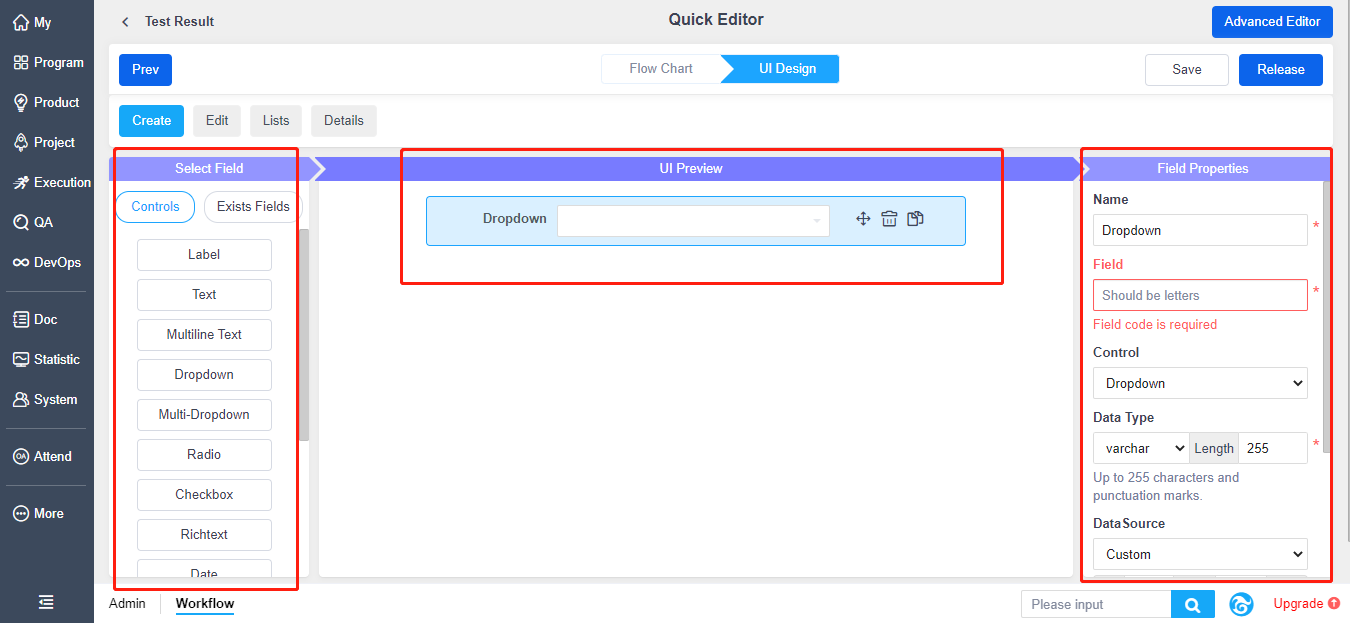Click the copy icon beside Dropdown field
Image resolution: width=1350 pixels, height=623 pixels.
pos(915,219)
